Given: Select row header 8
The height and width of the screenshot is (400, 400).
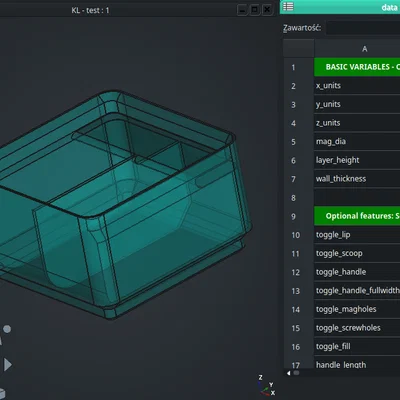Looking at the screenshot, I should click(x=299, y=198).
